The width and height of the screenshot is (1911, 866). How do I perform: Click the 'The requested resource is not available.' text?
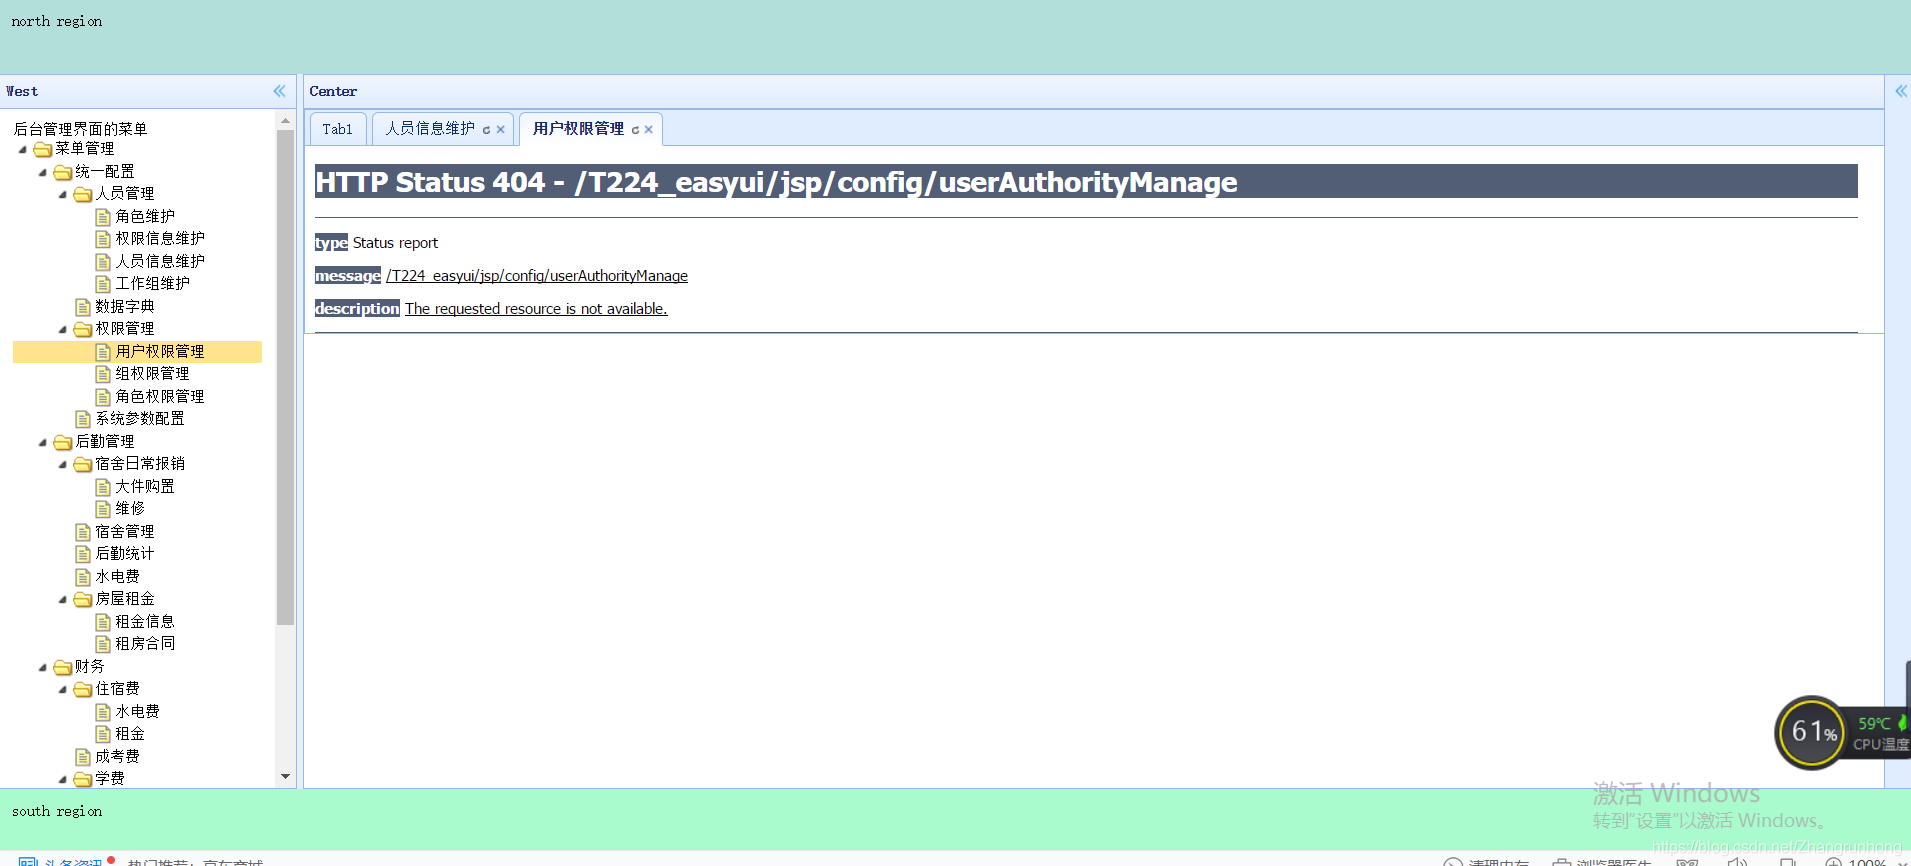coord(536,309)
